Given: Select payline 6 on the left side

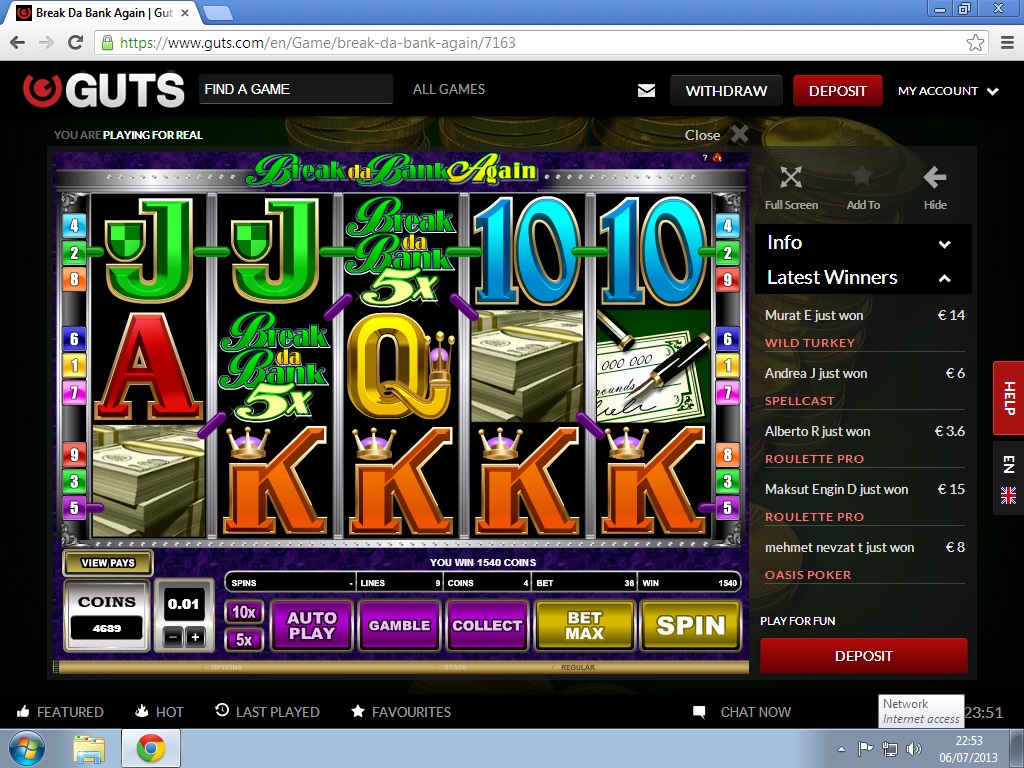Looking at the screenshot, I should 74,338.
